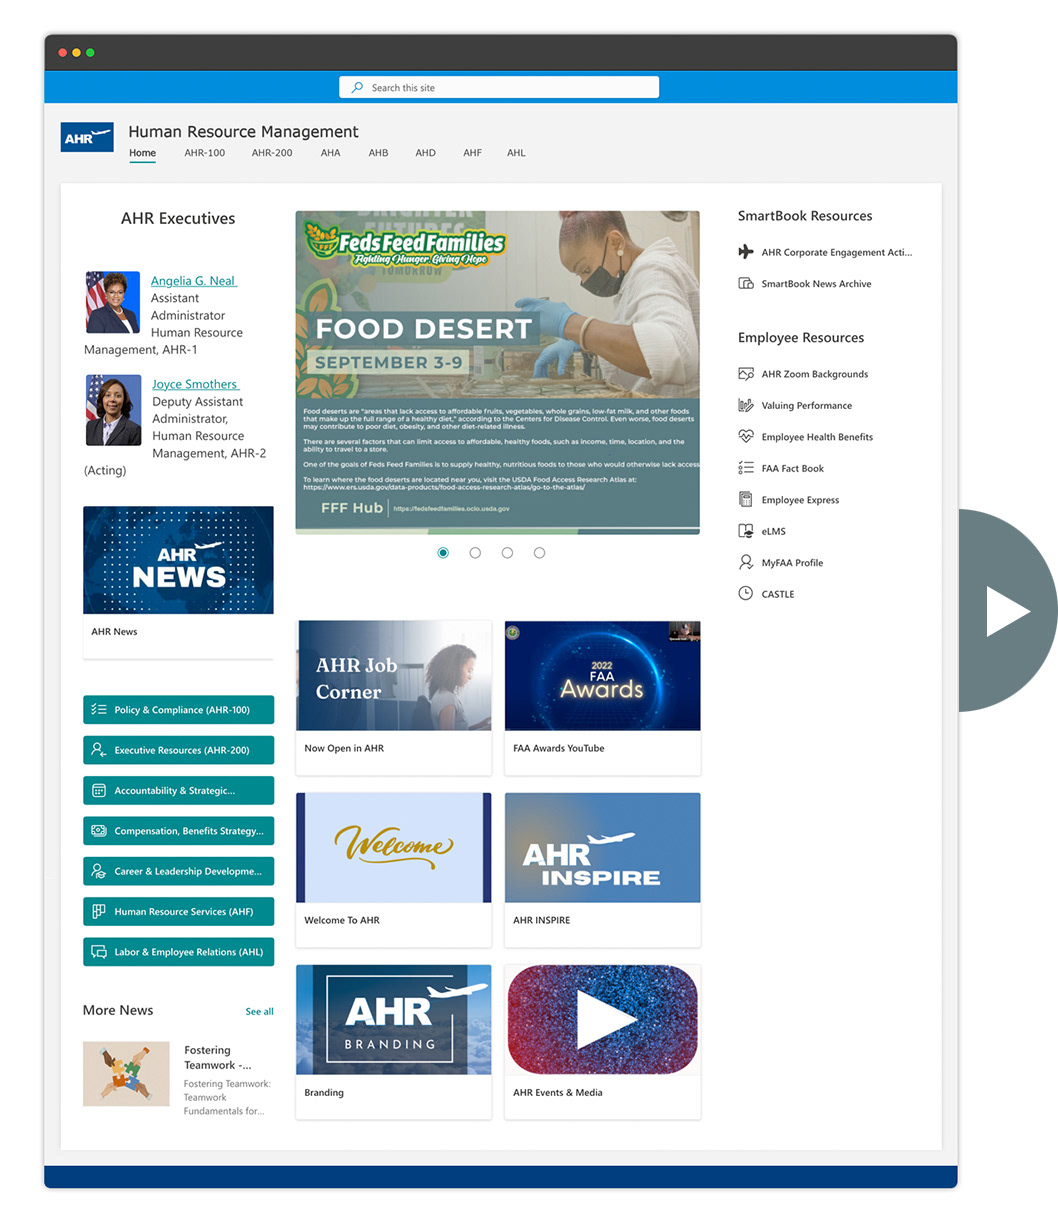Switch to the AHR-100 tab
The image size is (1058, 1229).
[x=204, y=152]
